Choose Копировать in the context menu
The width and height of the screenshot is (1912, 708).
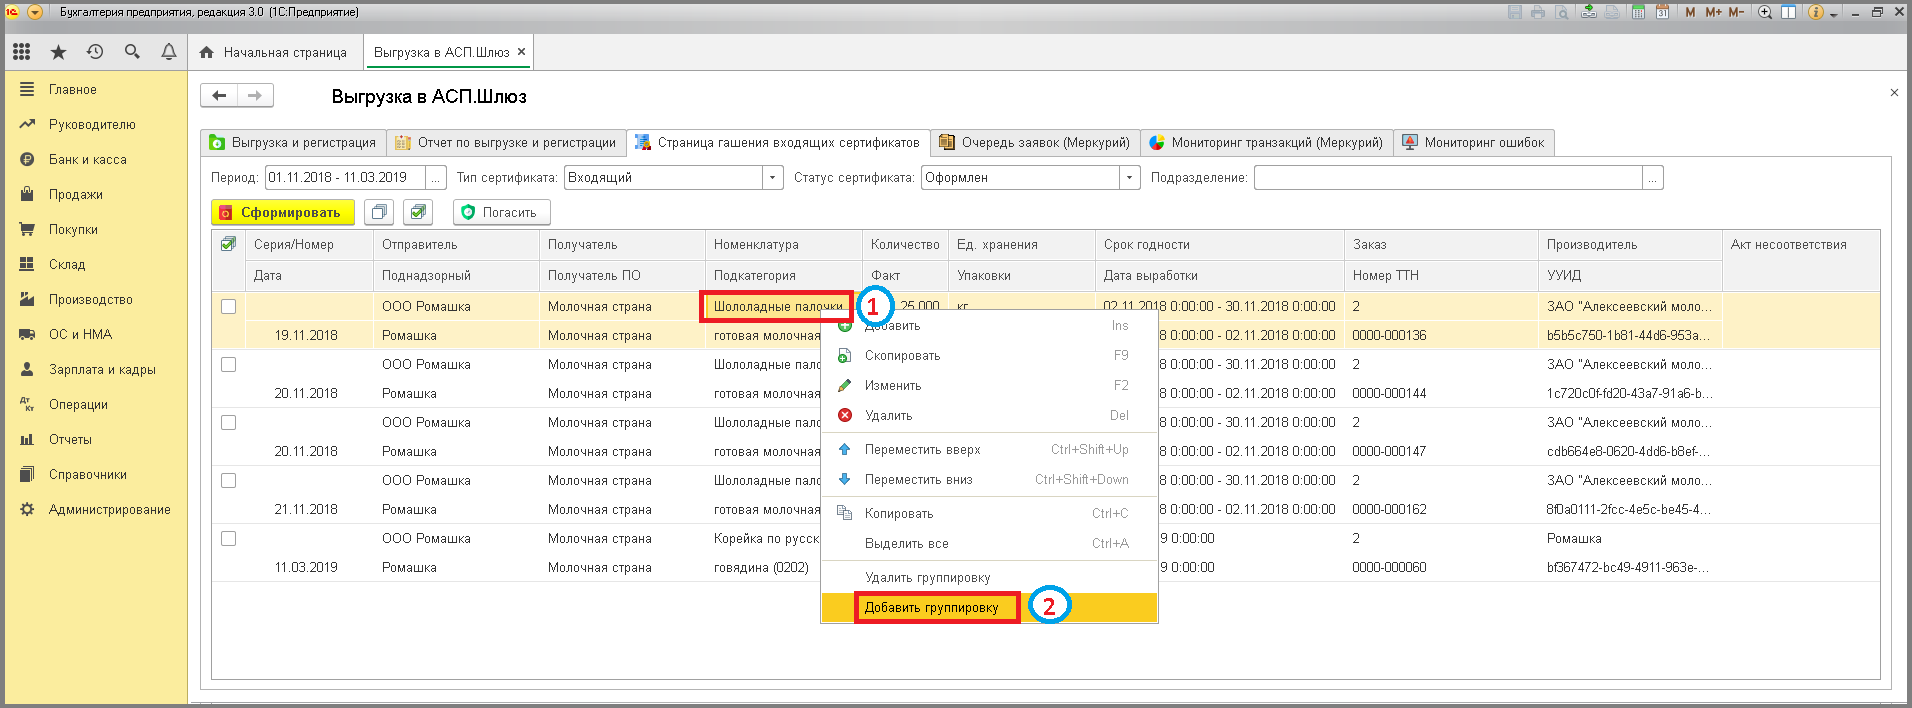coord(989,513)
